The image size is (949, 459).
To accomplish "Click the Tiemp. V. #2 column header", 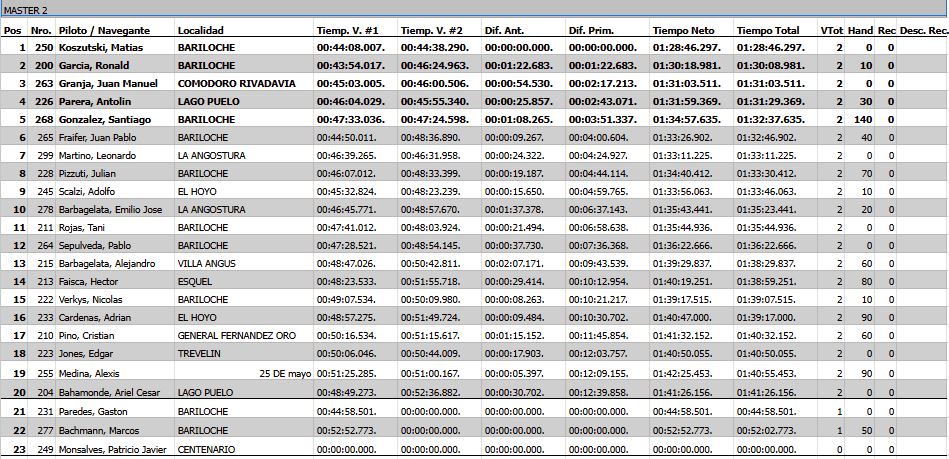I will [430, 31].
